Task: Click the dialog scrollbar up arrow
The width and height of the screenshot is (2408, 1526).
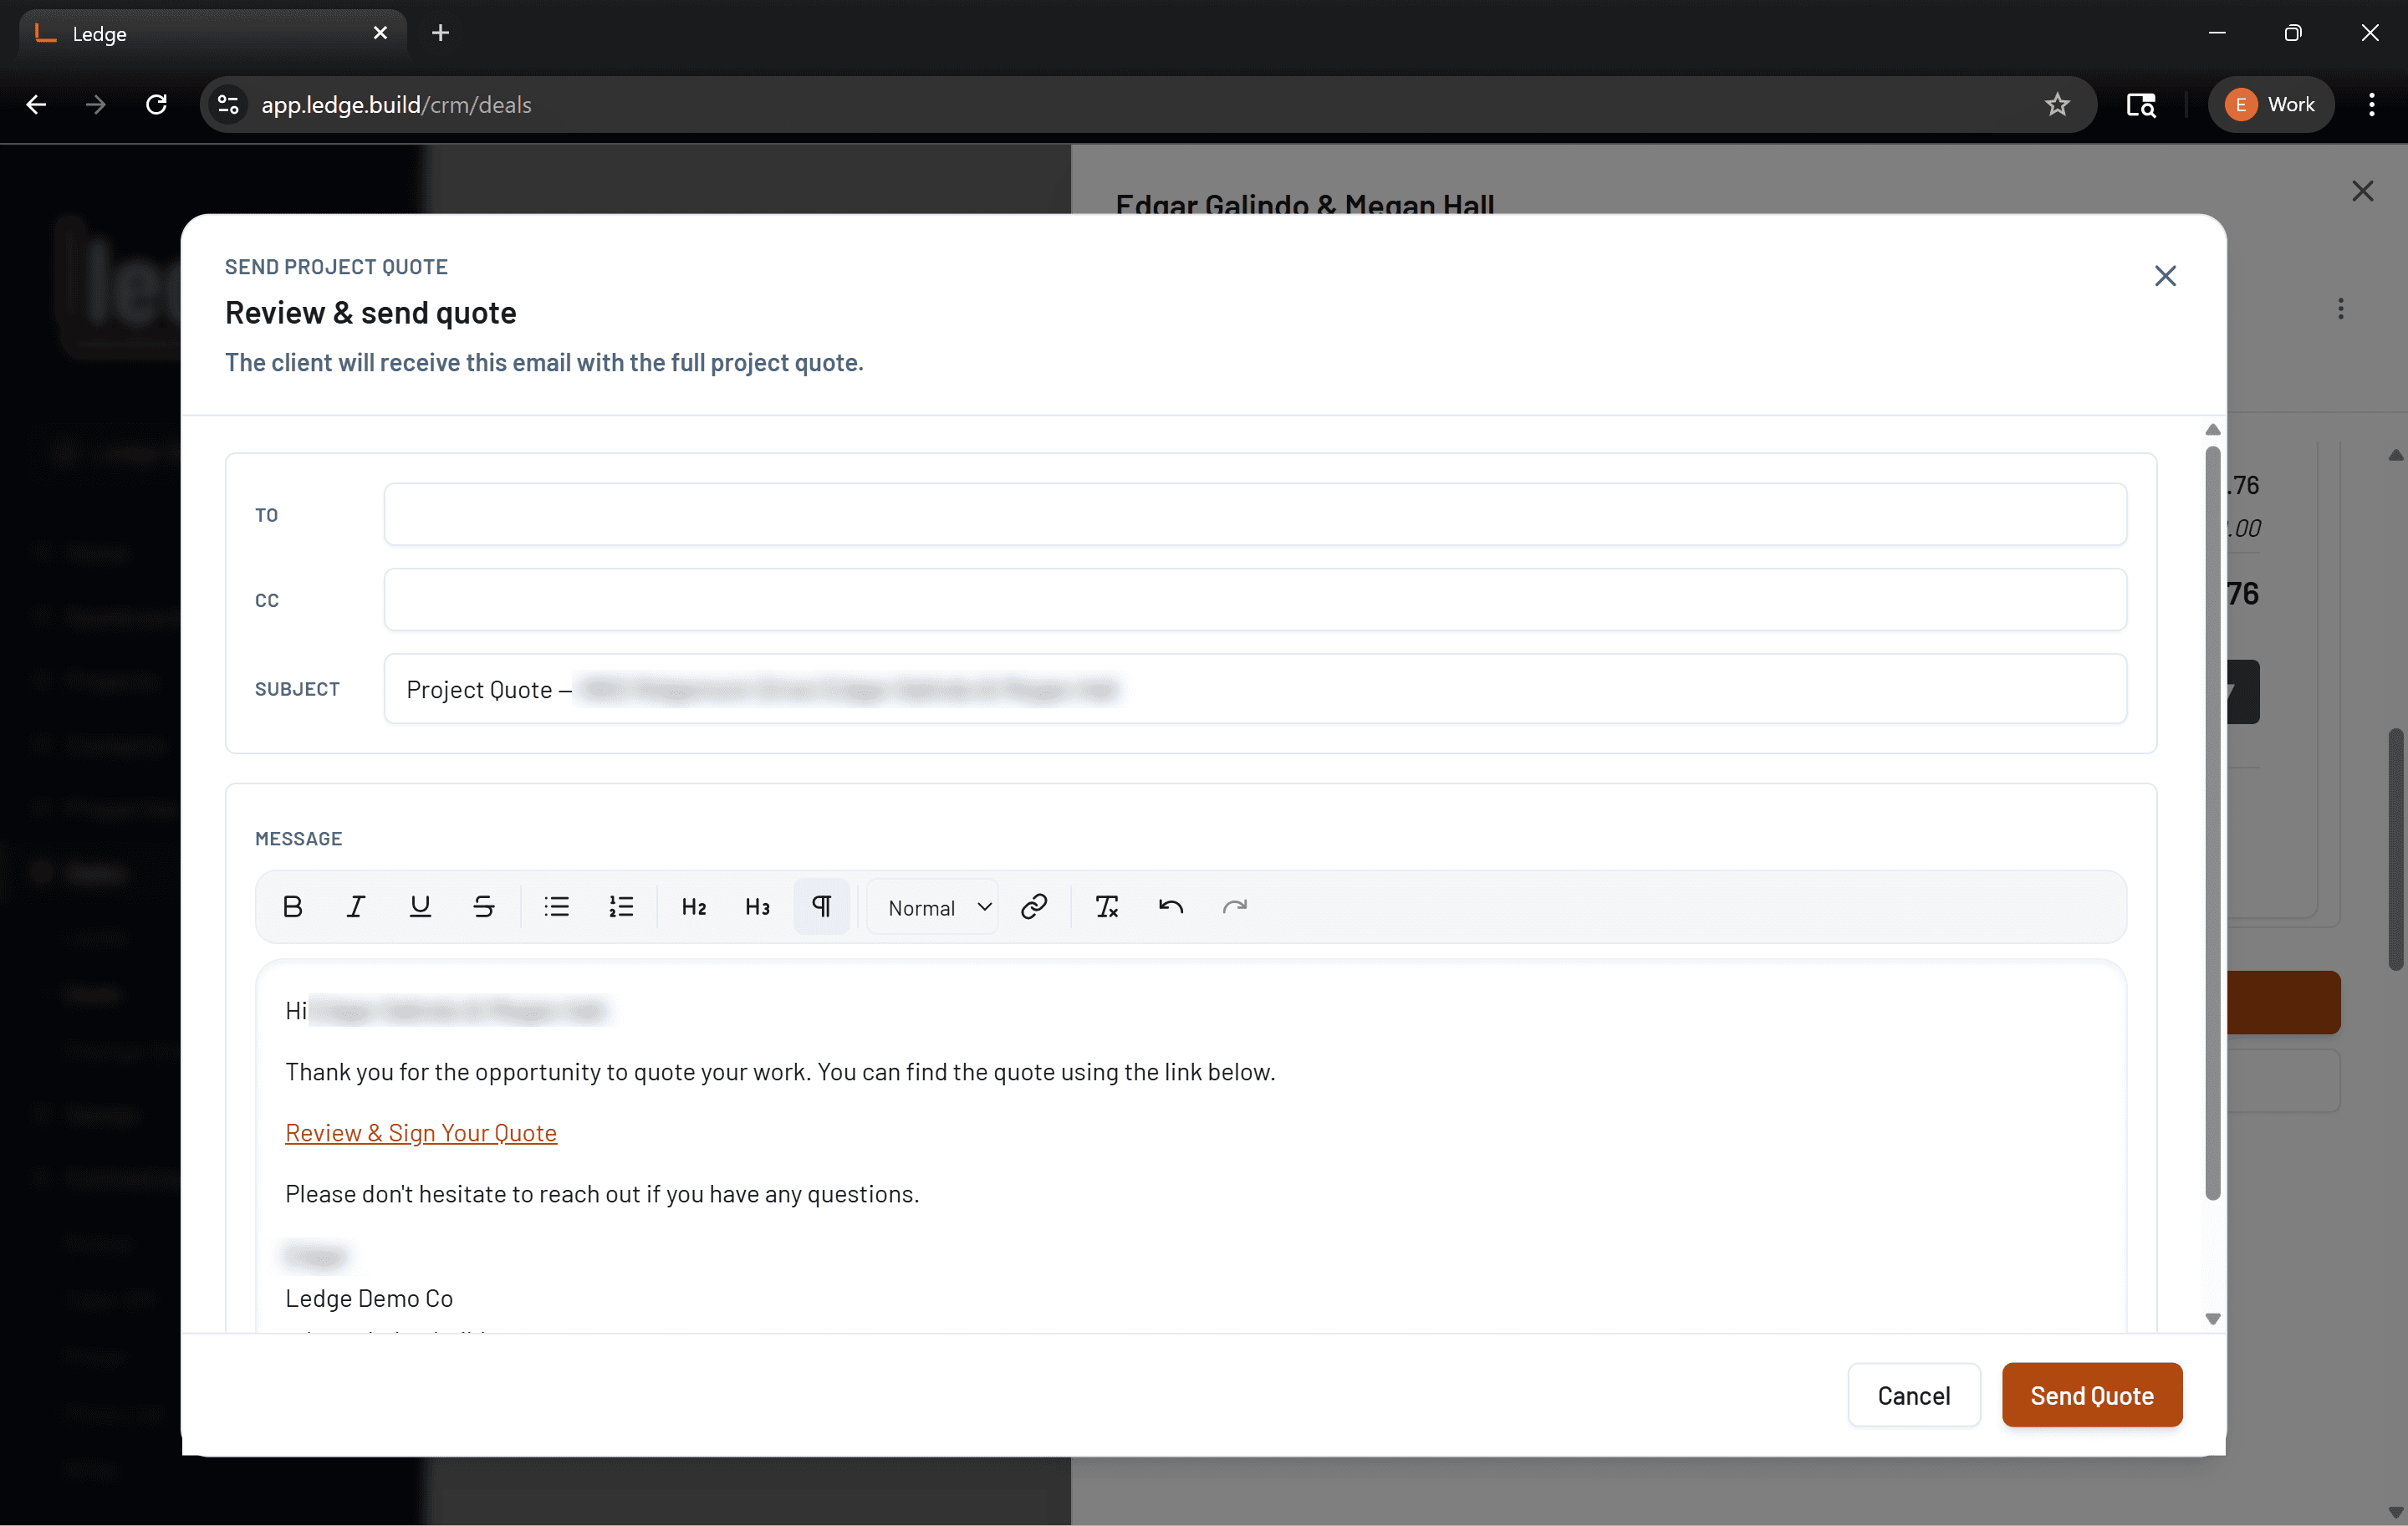Action: pyautogui.click(x=2213, y=430)
